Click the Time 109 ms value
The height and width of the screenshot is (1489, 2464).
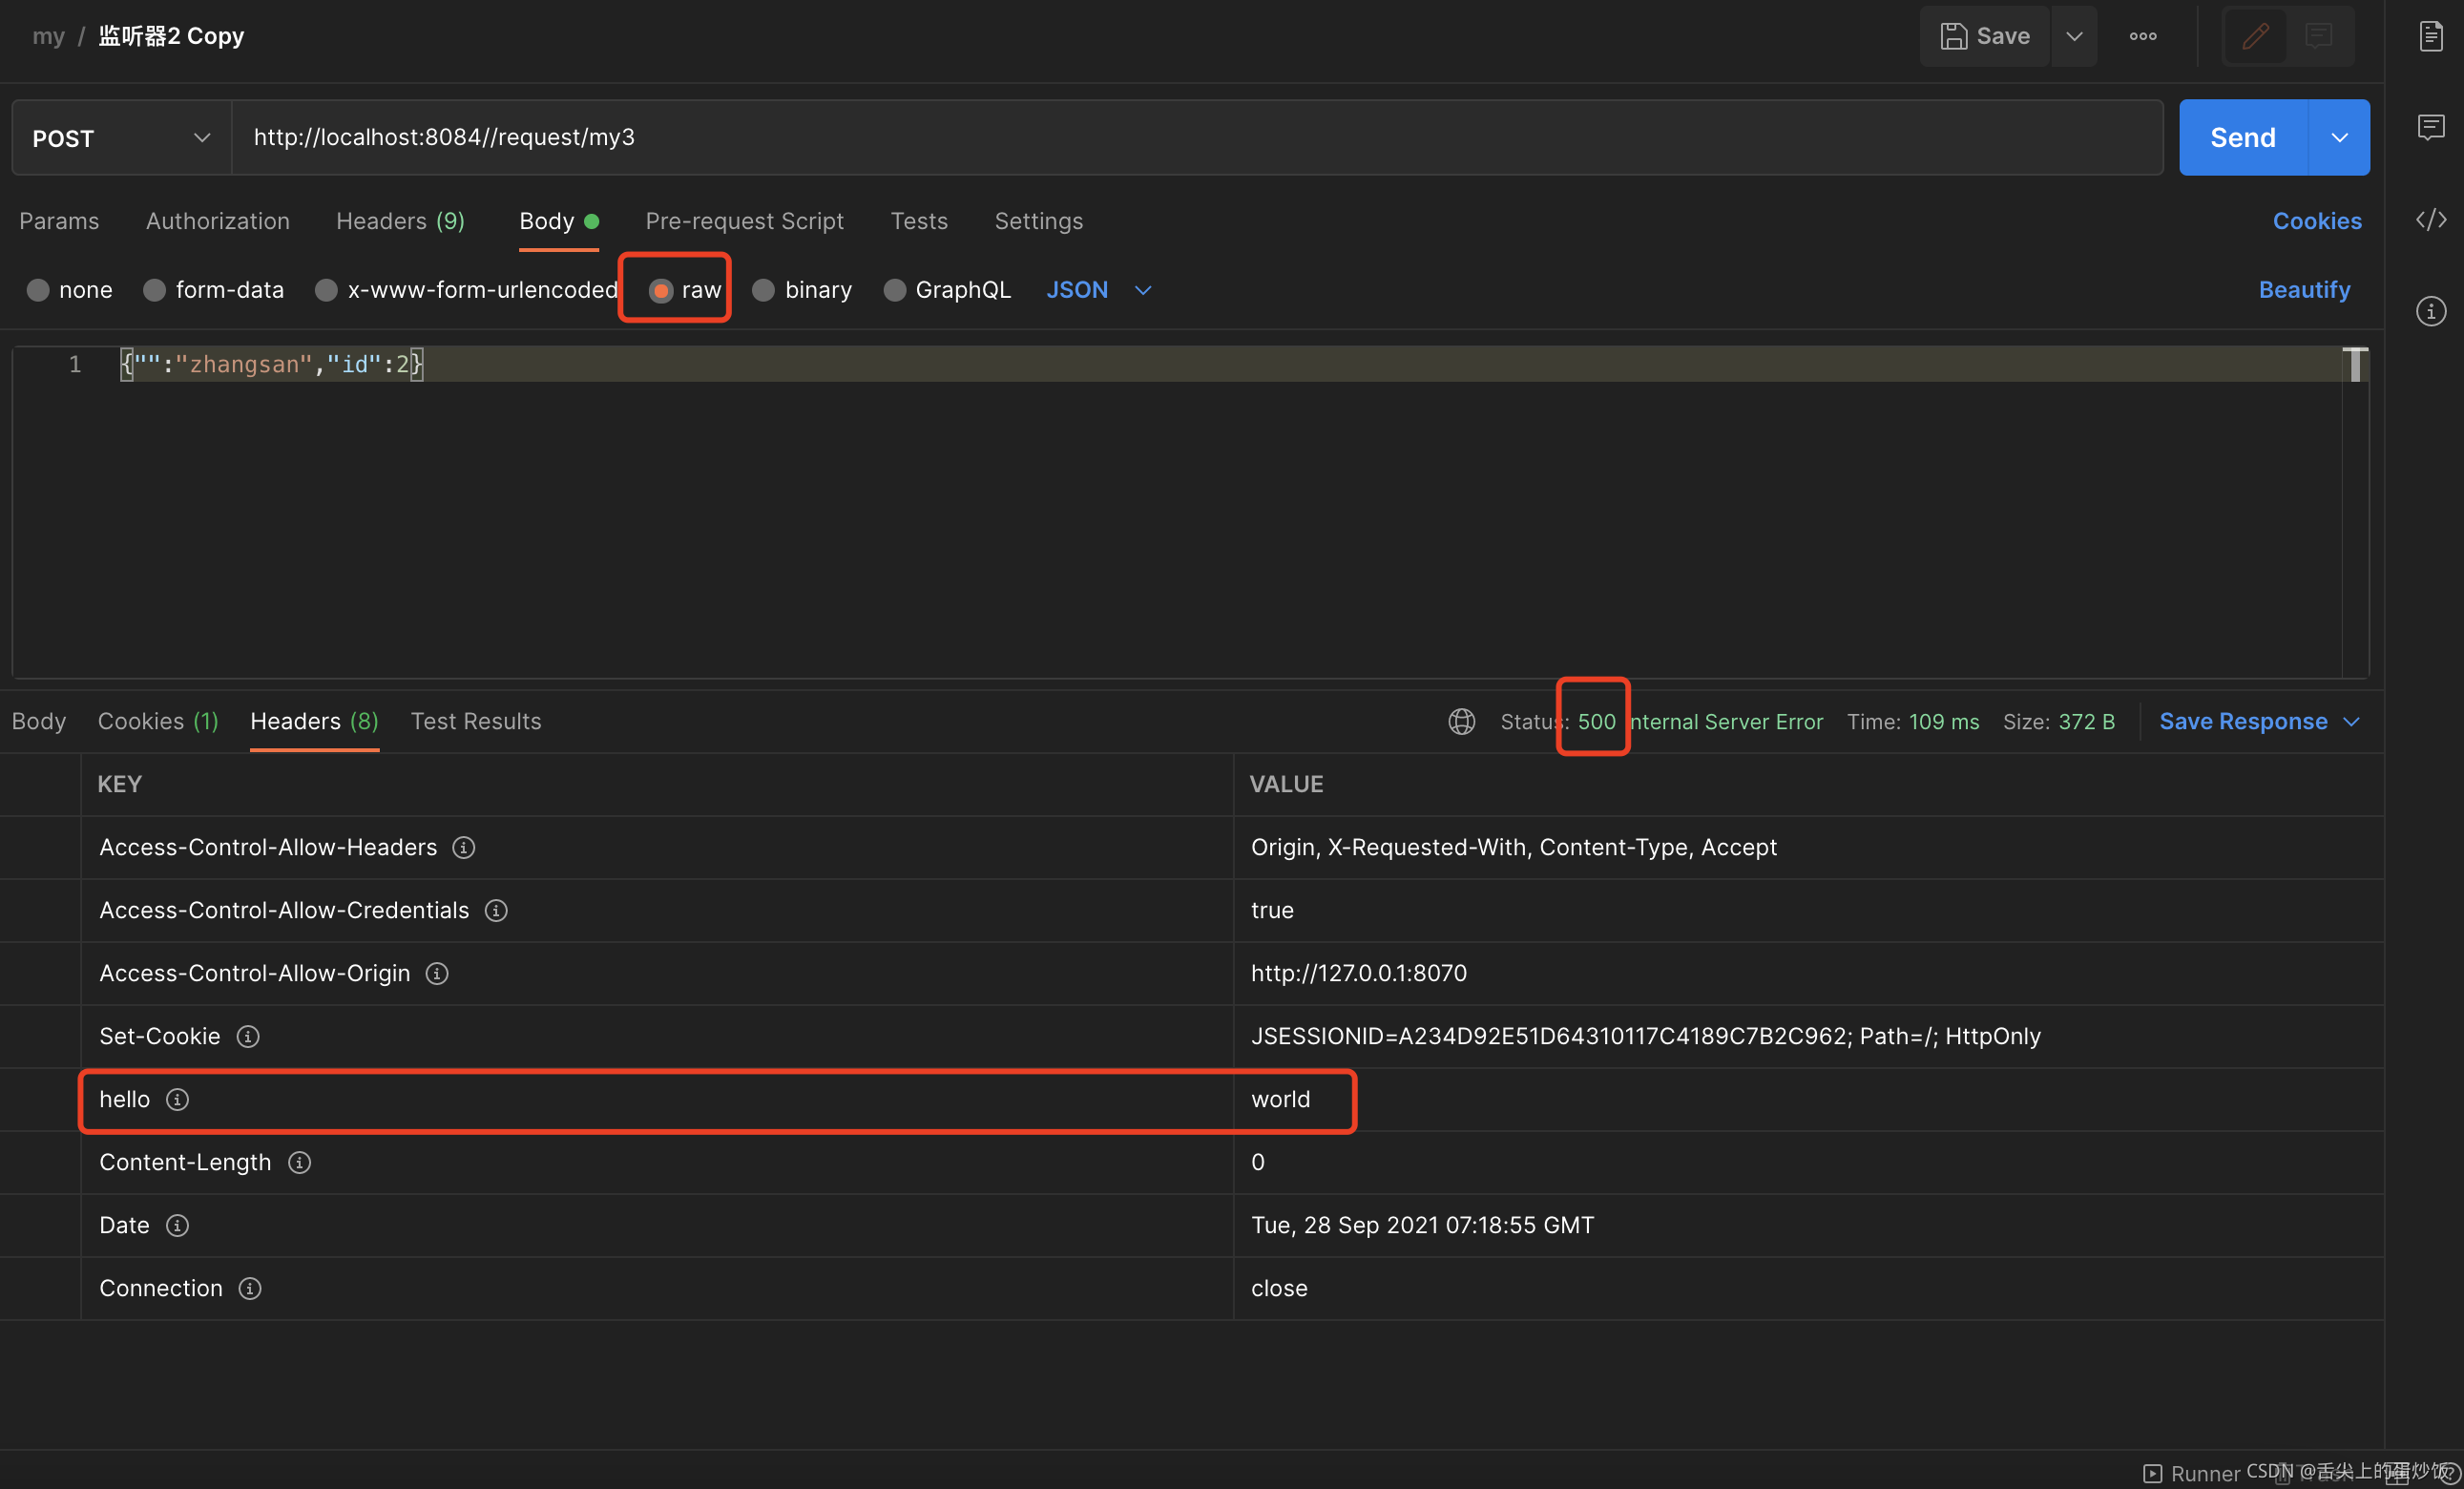1943,721
